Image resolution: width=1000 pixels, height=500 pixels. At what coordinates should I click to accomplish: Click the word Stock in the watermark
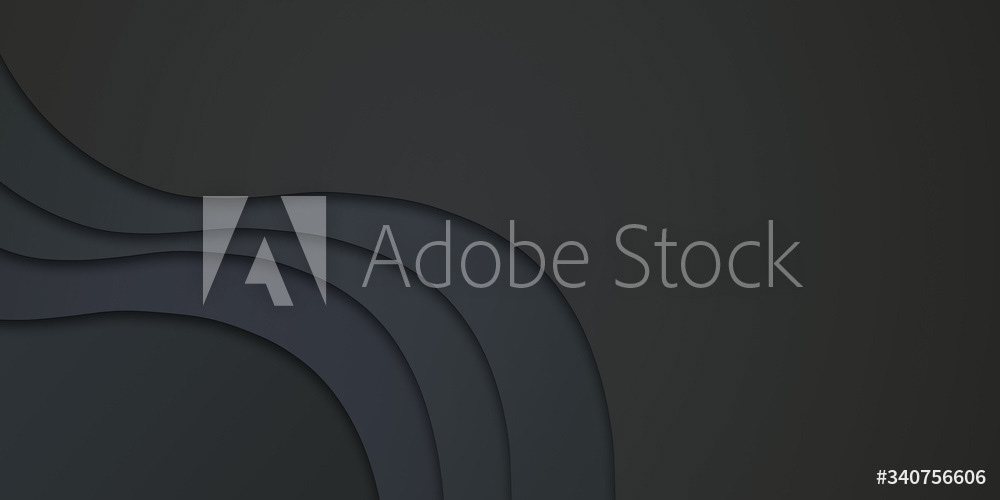[708, 255]
